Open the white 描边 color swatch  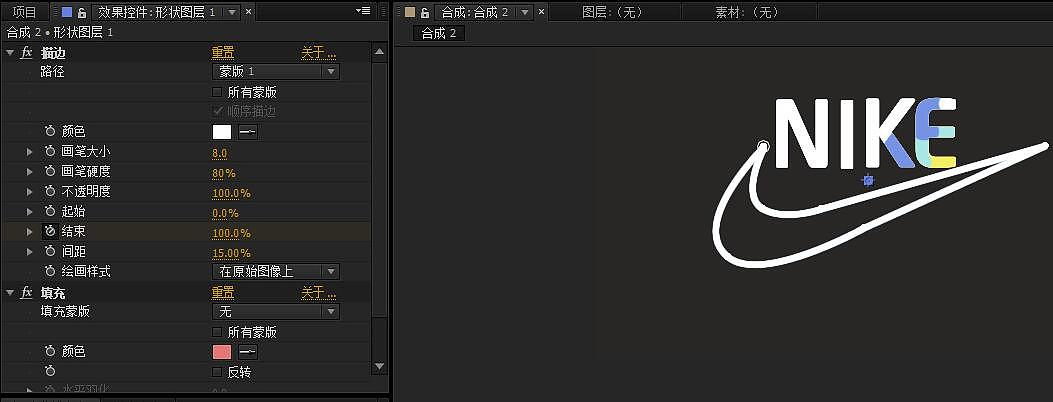(x=222, y=132)
